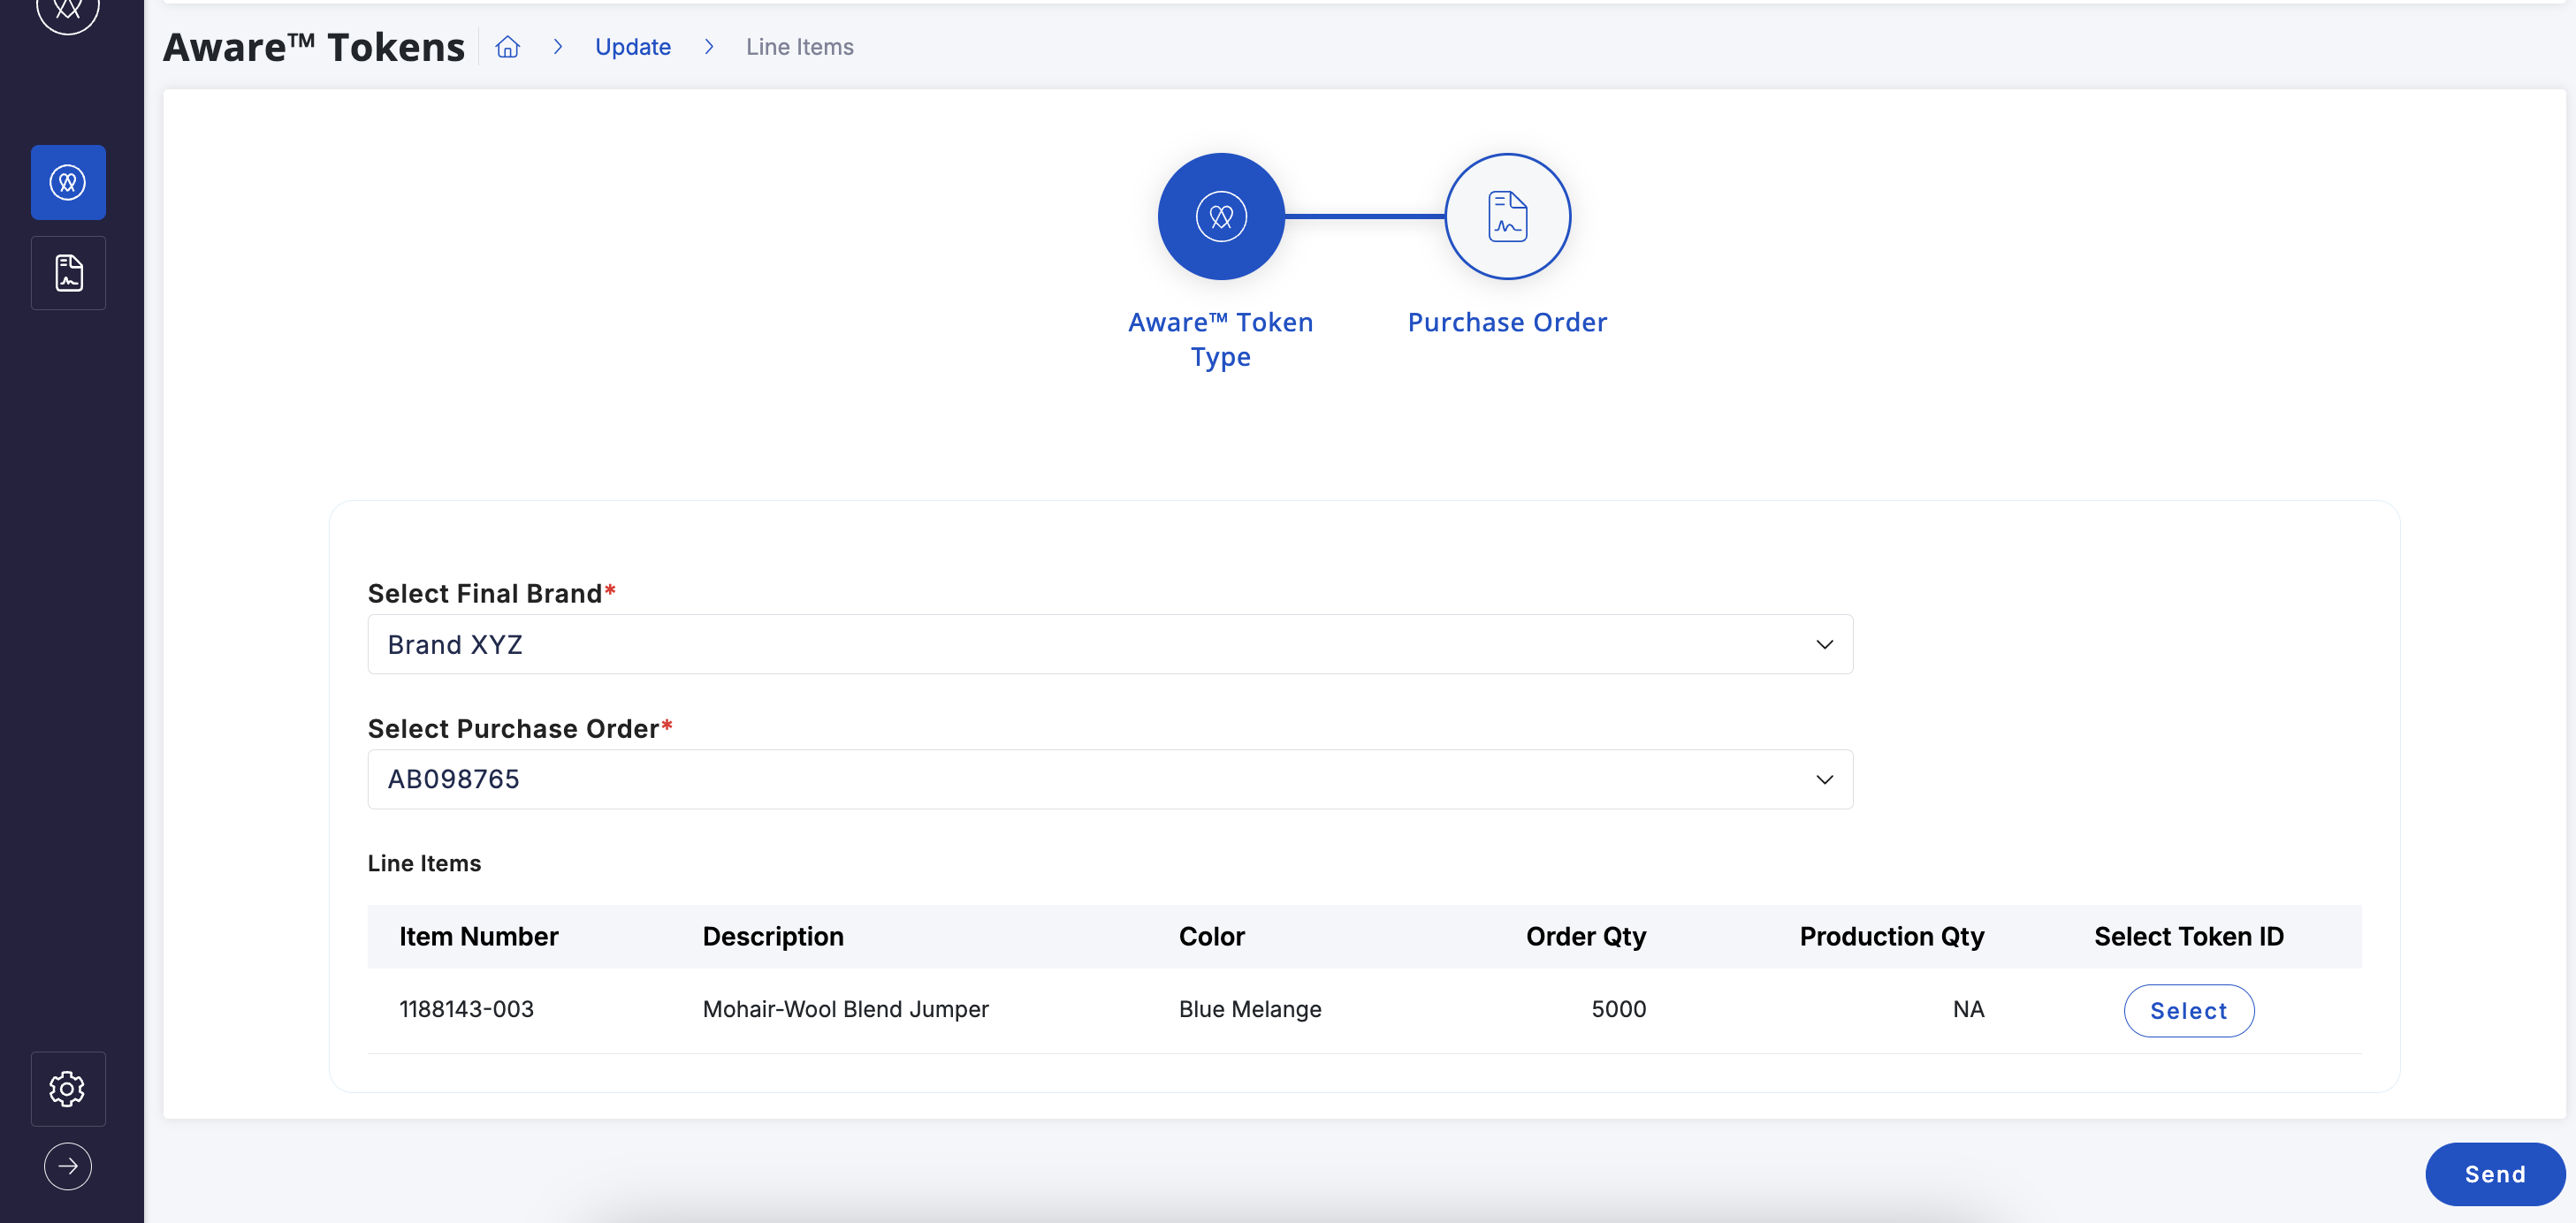Click the Select Token ID column header

click(x=2188, y=936)
